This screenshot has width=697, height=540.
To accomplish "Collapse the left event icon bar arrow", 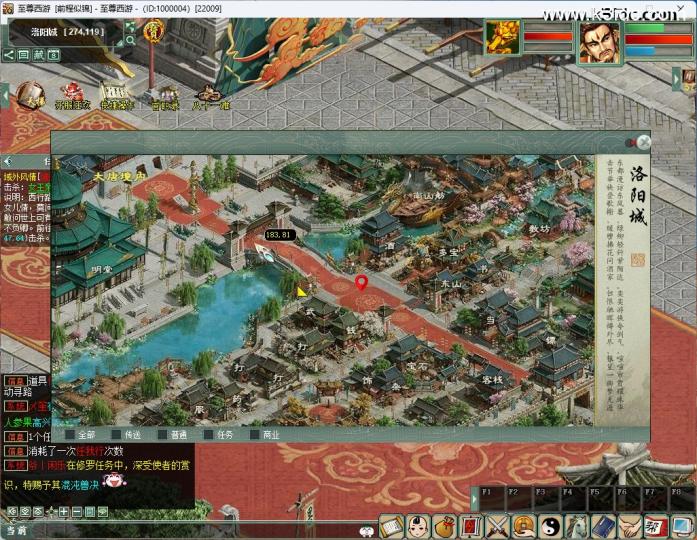I will (x=5, y=96).
